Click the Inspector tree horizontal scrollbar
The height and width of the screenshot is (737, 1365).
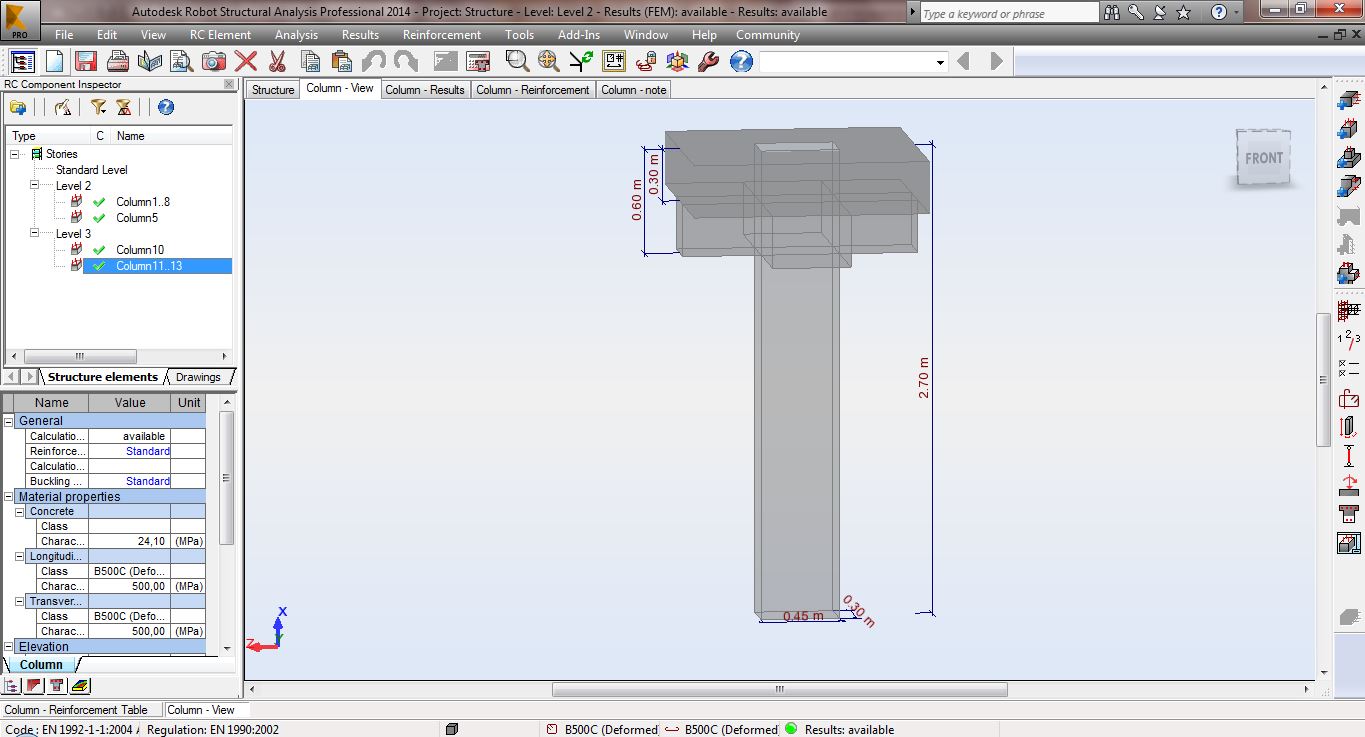[x=80, y=356]
